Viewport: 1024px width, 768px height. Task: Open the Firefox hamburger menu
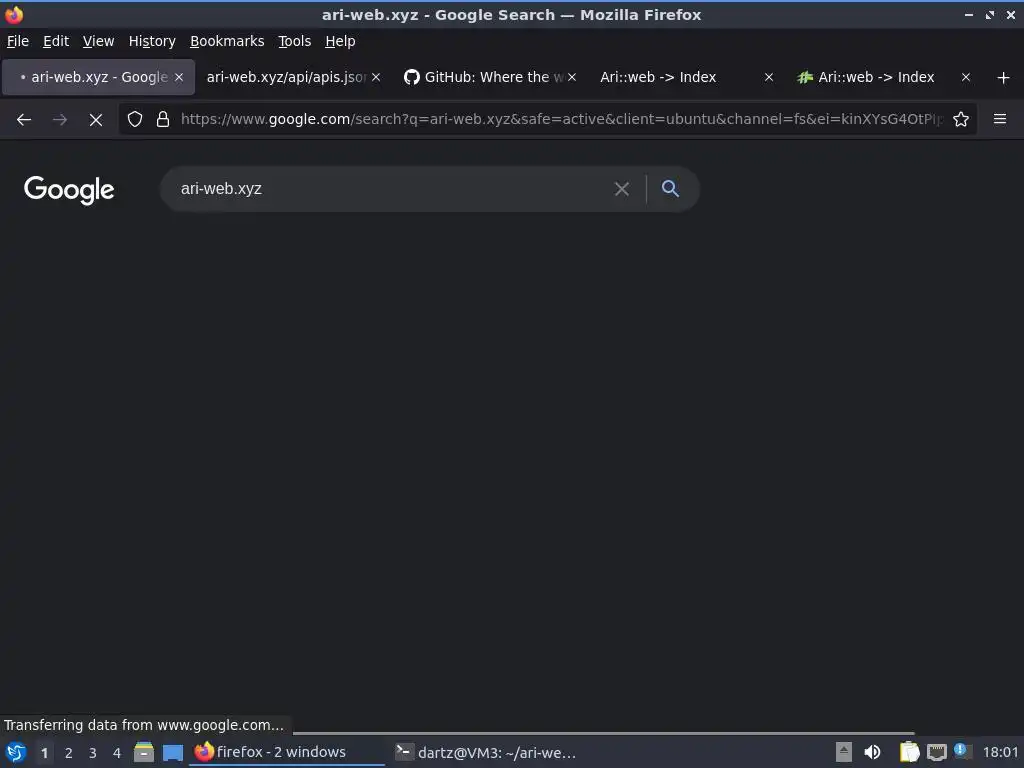pos(1000,120)
